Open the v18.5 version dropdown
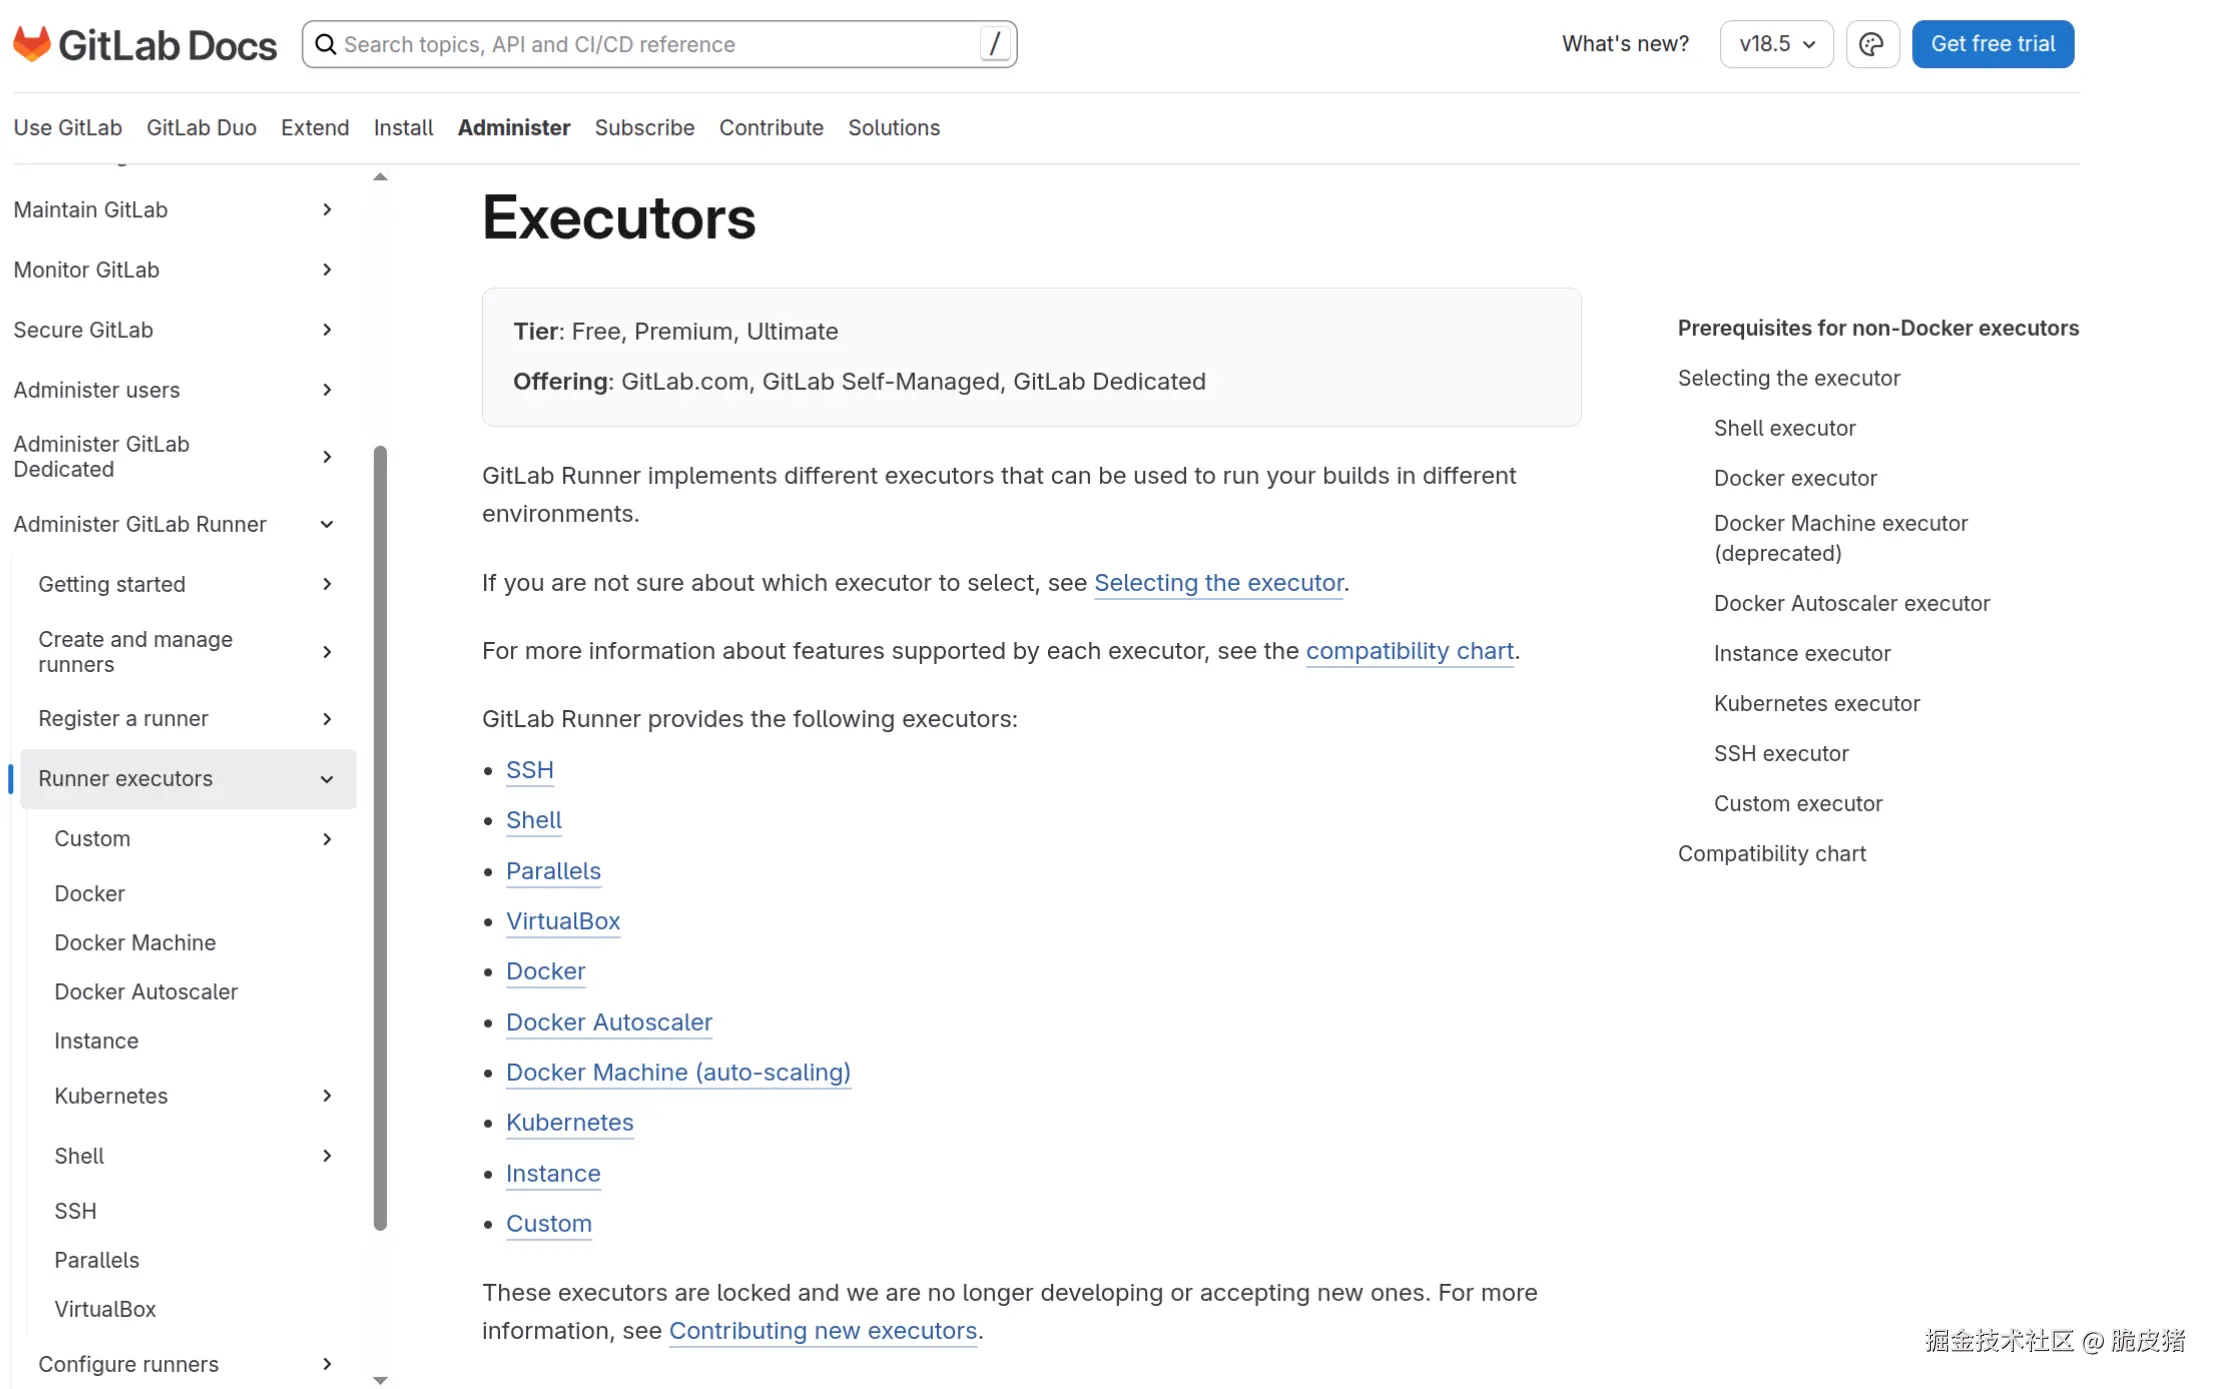The image size is (2220, 1389). pyautogui.click(x=1776, y=44)
